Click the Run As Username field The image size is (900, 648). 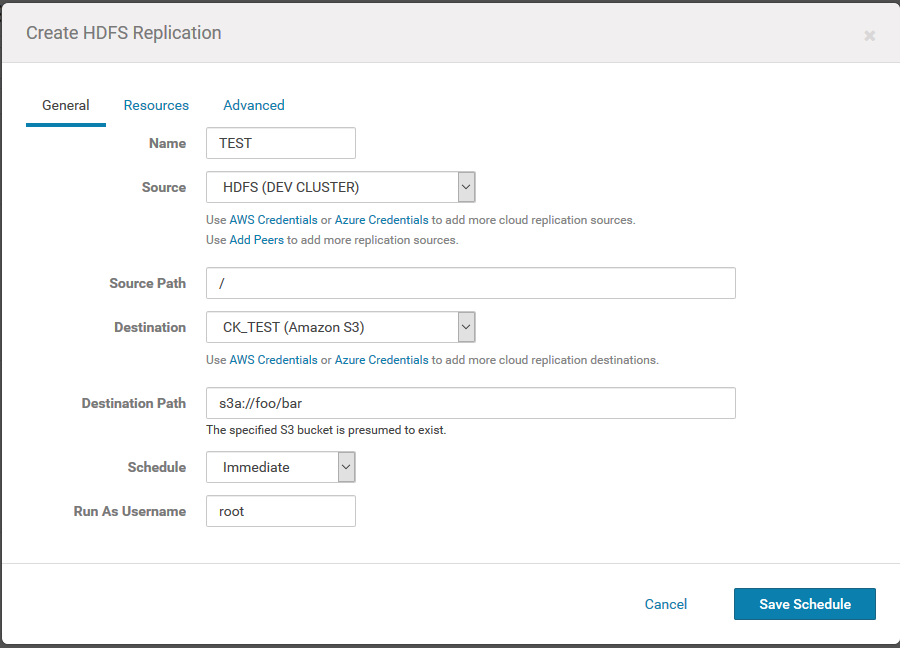pos(281,511)
